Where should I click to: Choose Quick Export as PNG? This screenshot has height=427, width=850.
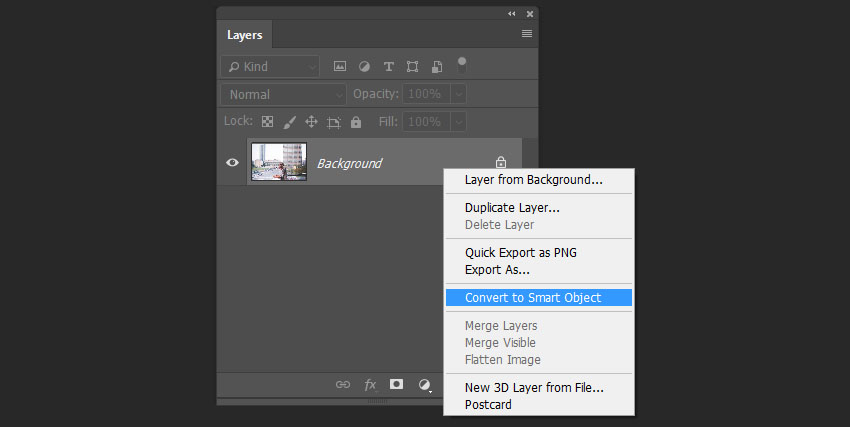coord(539,253)
